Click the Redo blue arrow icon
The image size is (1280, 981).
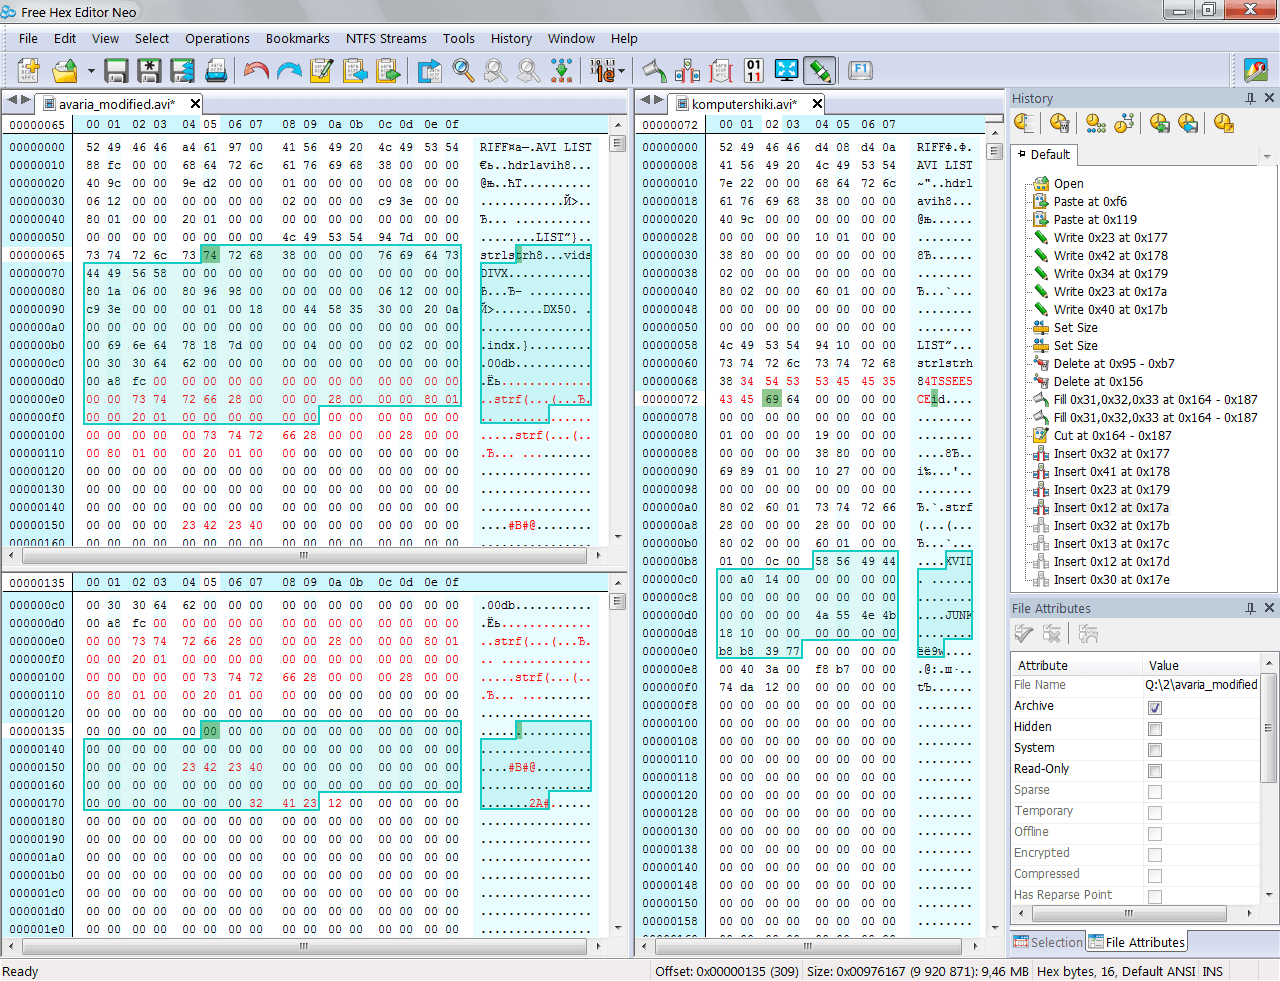click(290, 71)
